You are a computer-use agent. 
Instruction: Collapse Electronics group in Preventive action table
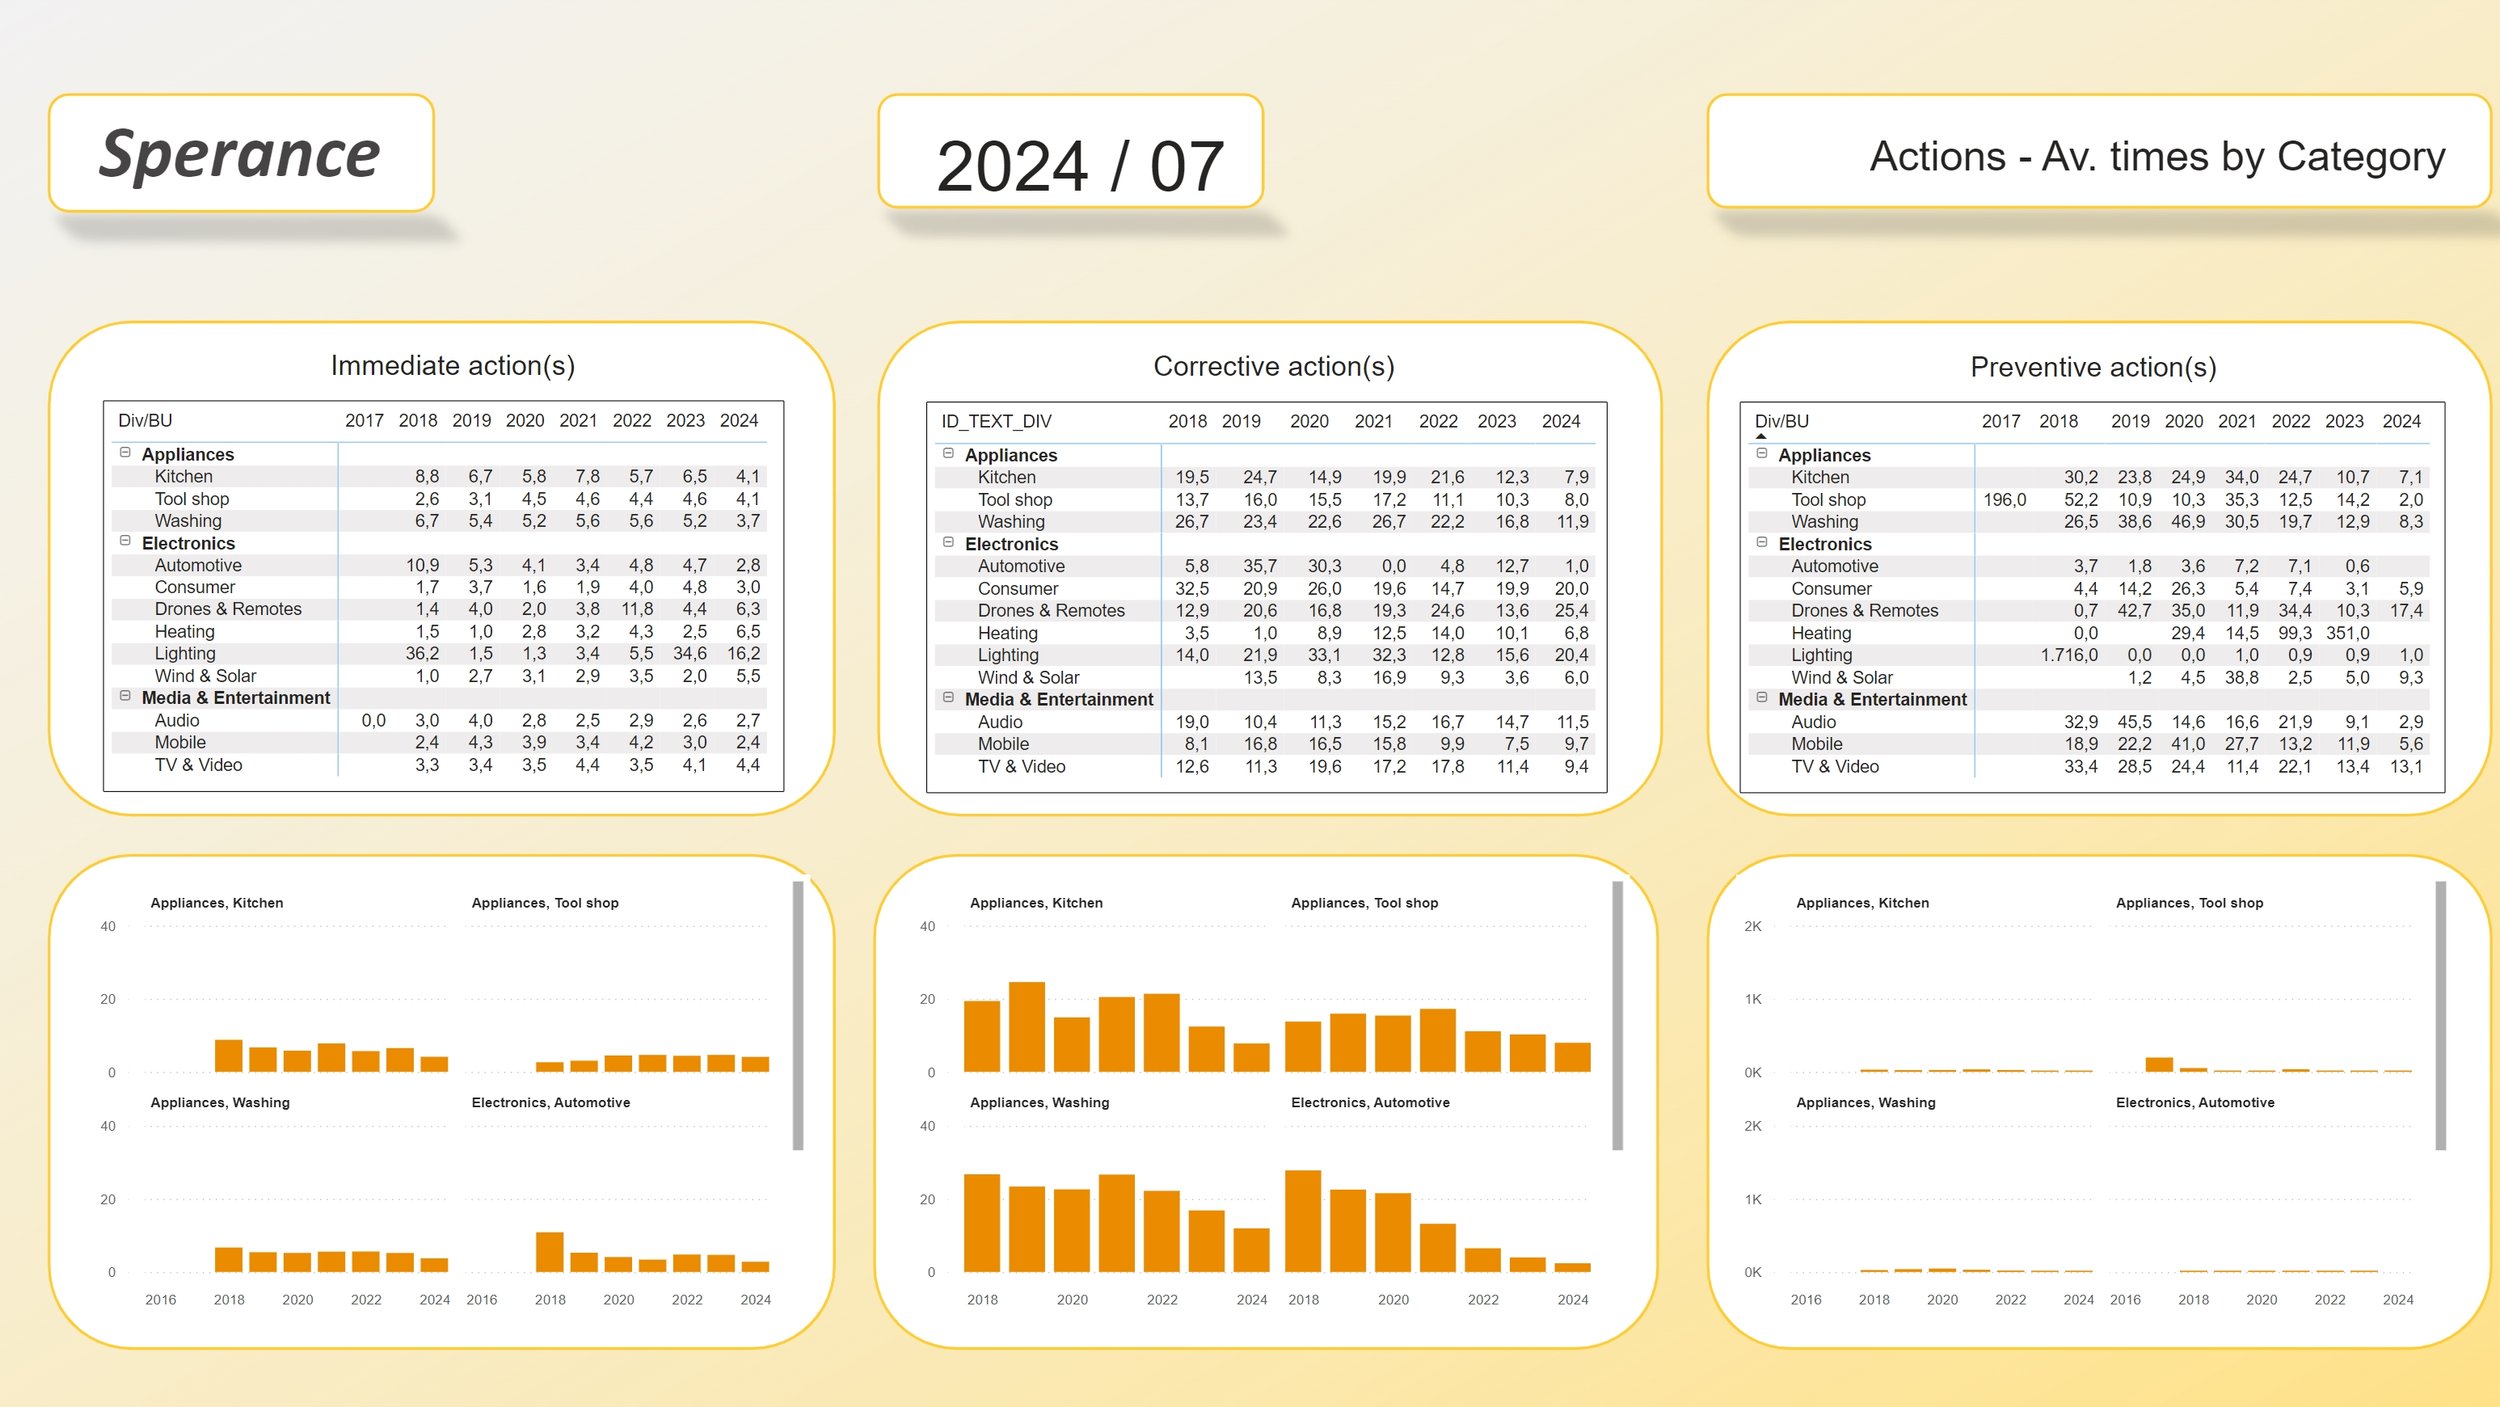pyautogui.click(x=1762, y=542)
